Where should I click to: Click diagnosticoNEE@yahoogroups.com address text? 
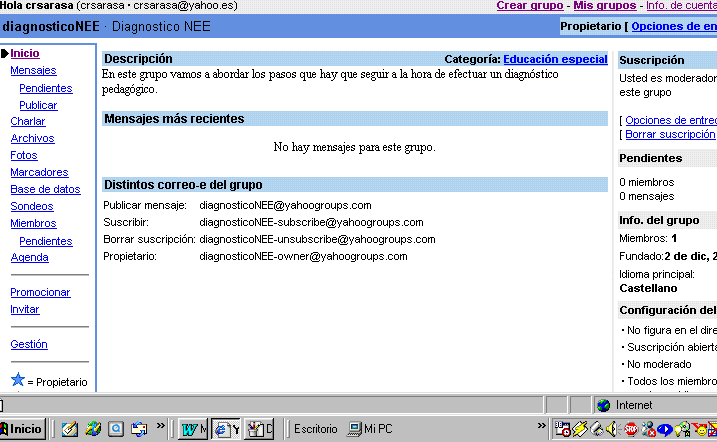click(285, 206)
